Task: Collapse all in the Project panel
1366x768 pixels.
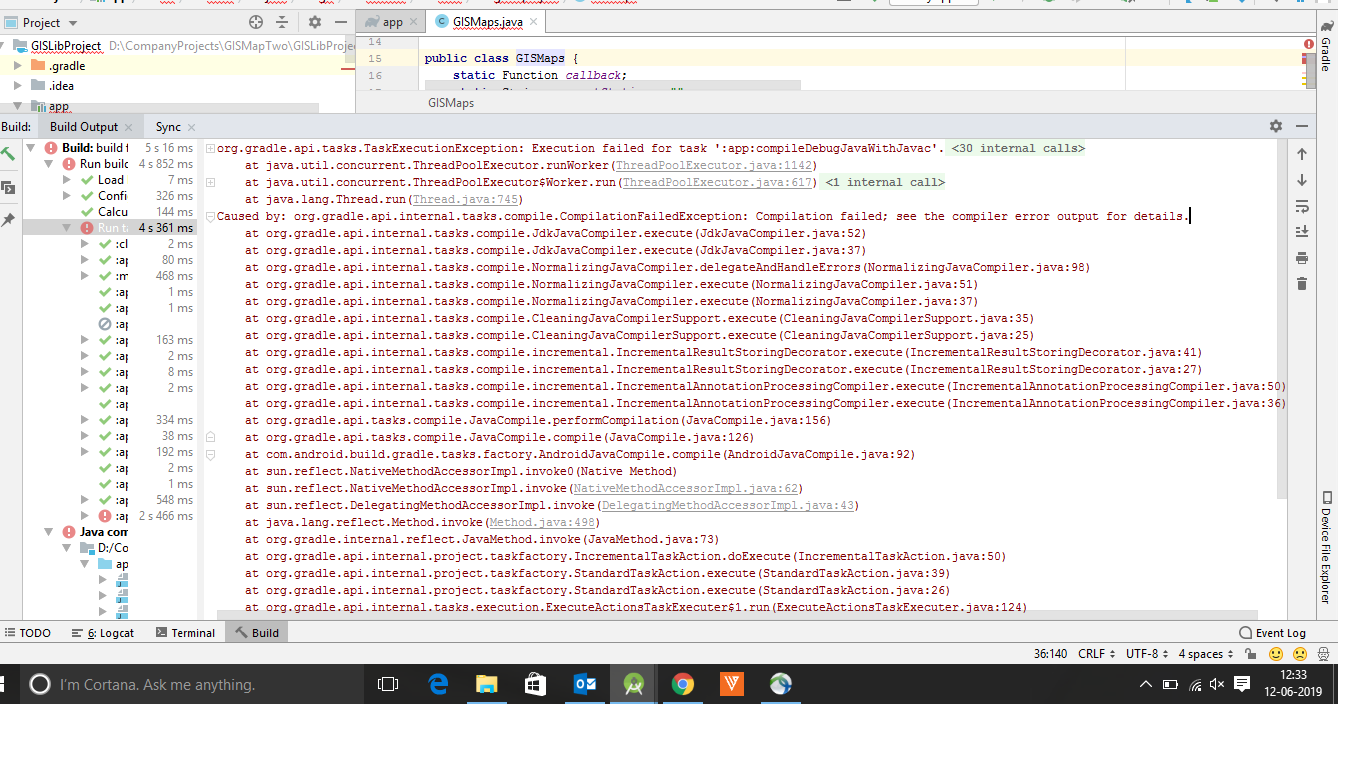Action: coord(282,22)
